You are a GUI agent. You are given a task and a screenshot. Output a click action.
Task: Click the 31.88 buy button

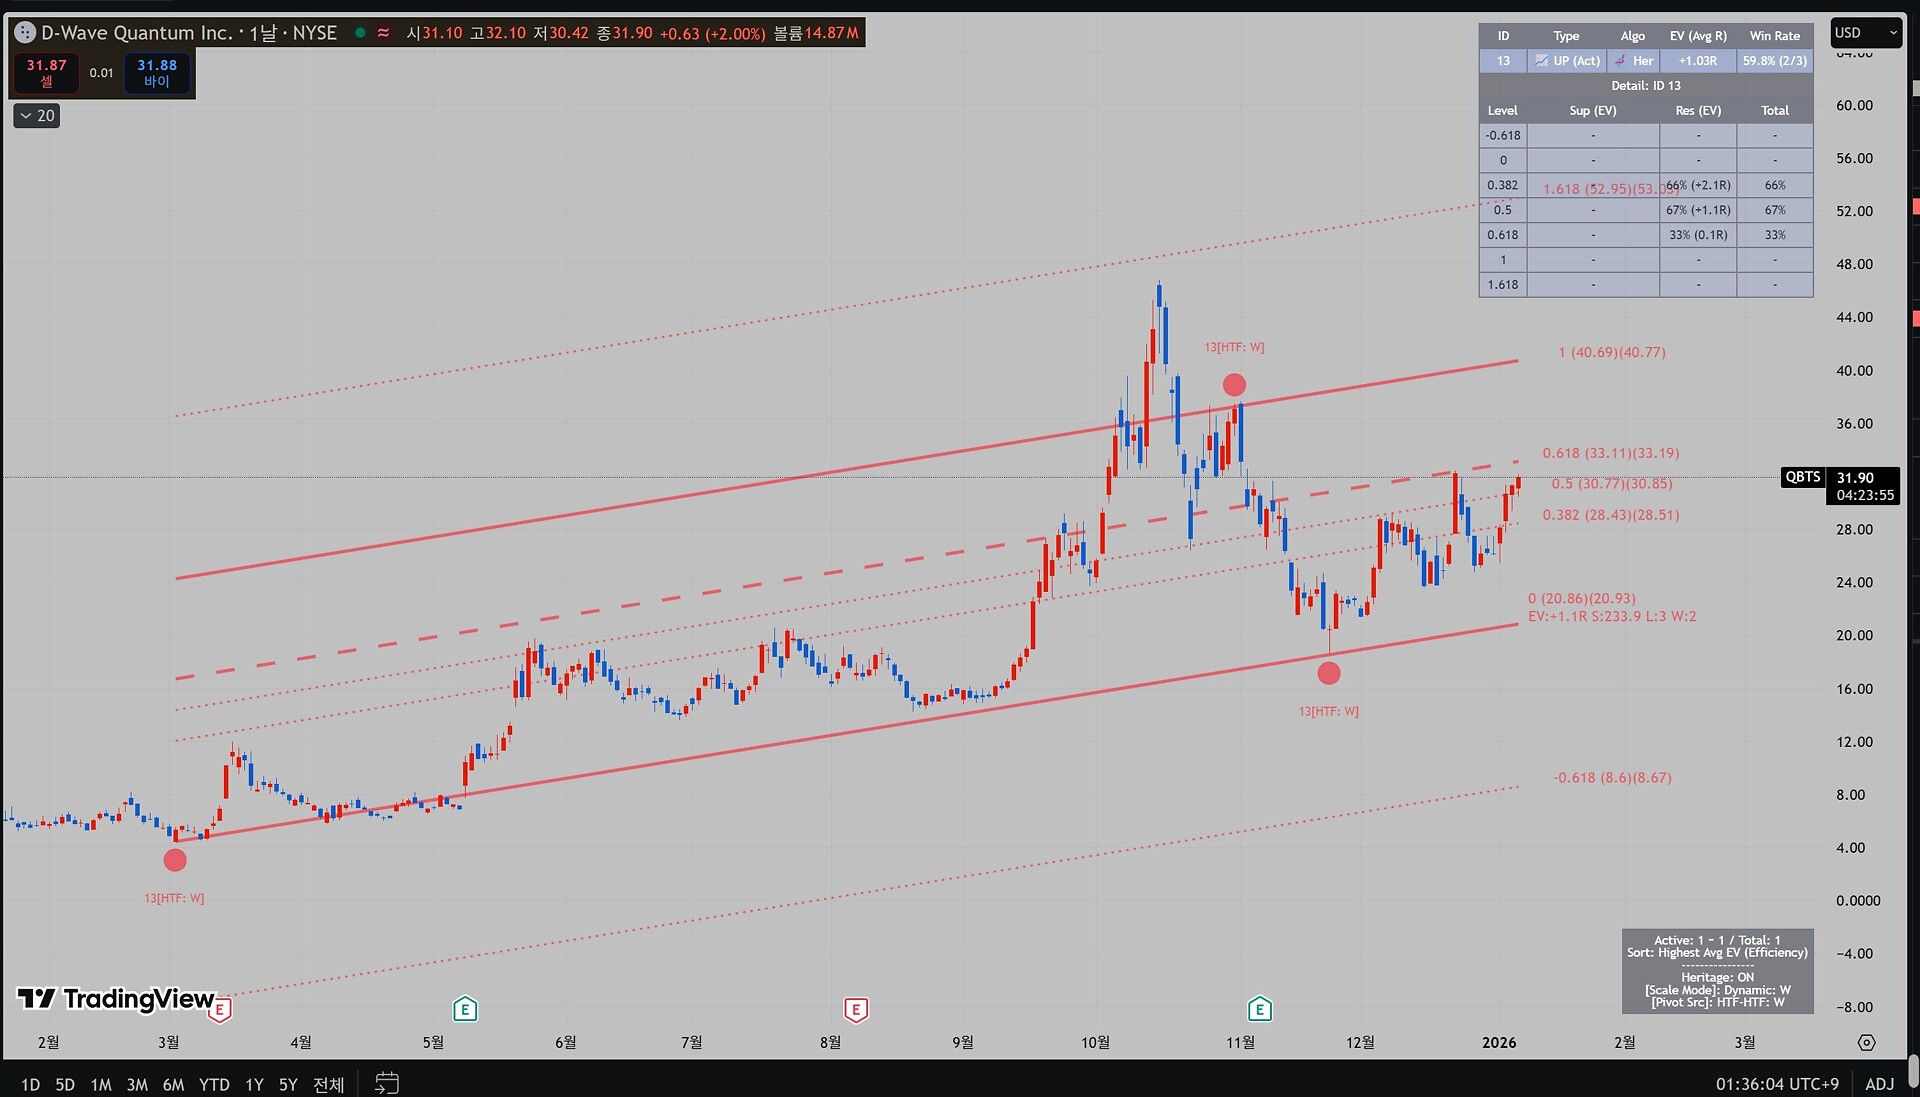tap(157, 72)
